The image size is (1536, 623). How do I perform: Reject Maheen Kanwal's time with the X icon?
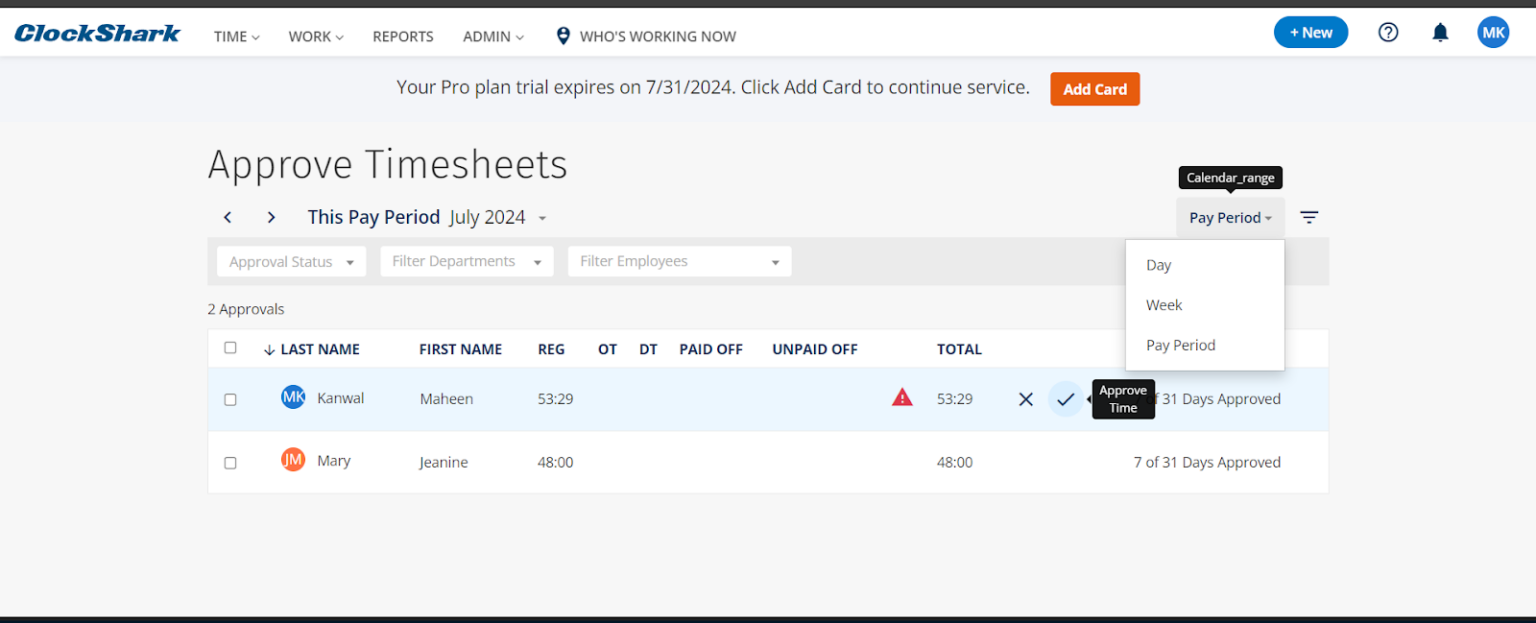click(1025, 399)
